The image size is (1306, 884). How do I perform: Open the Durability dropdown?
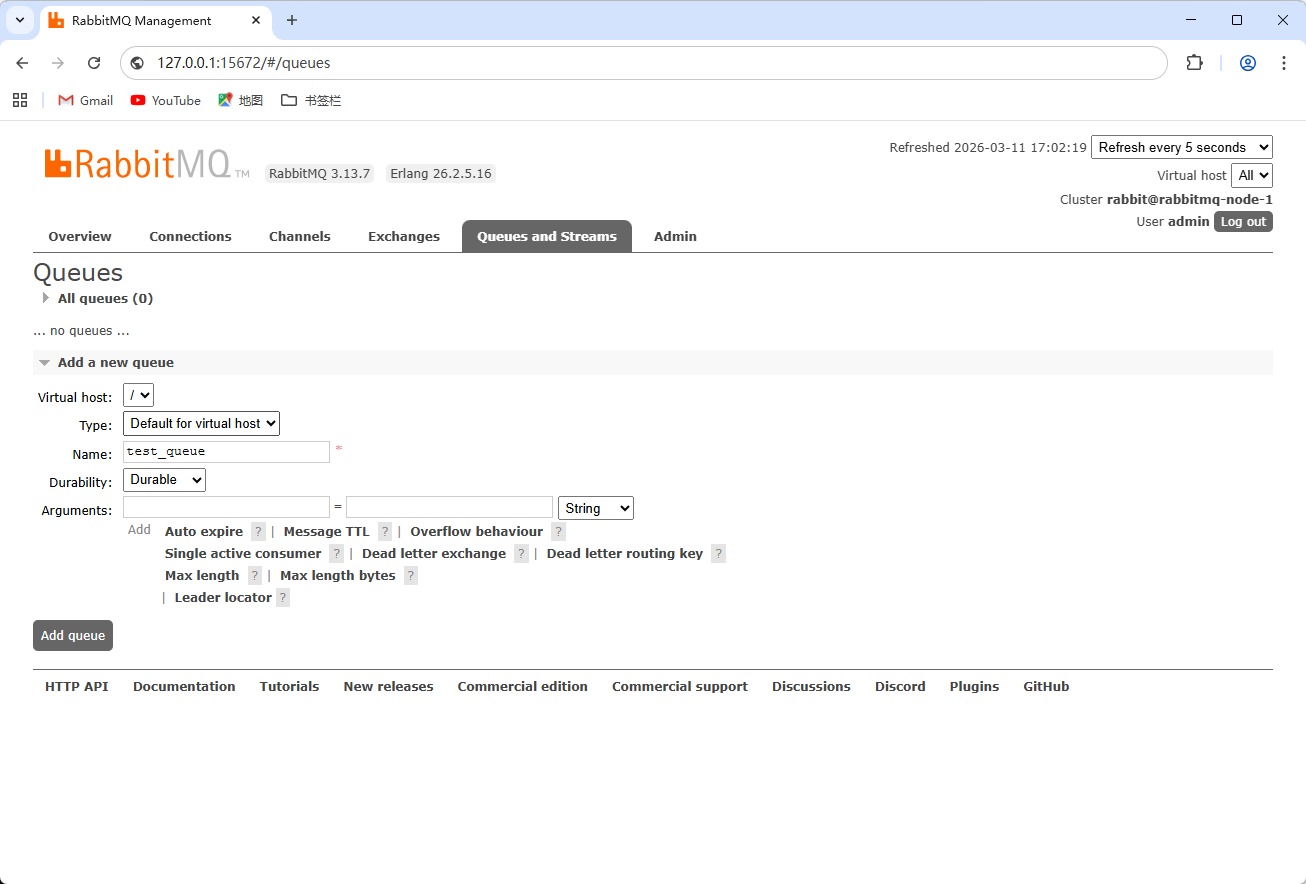(164, 480)
